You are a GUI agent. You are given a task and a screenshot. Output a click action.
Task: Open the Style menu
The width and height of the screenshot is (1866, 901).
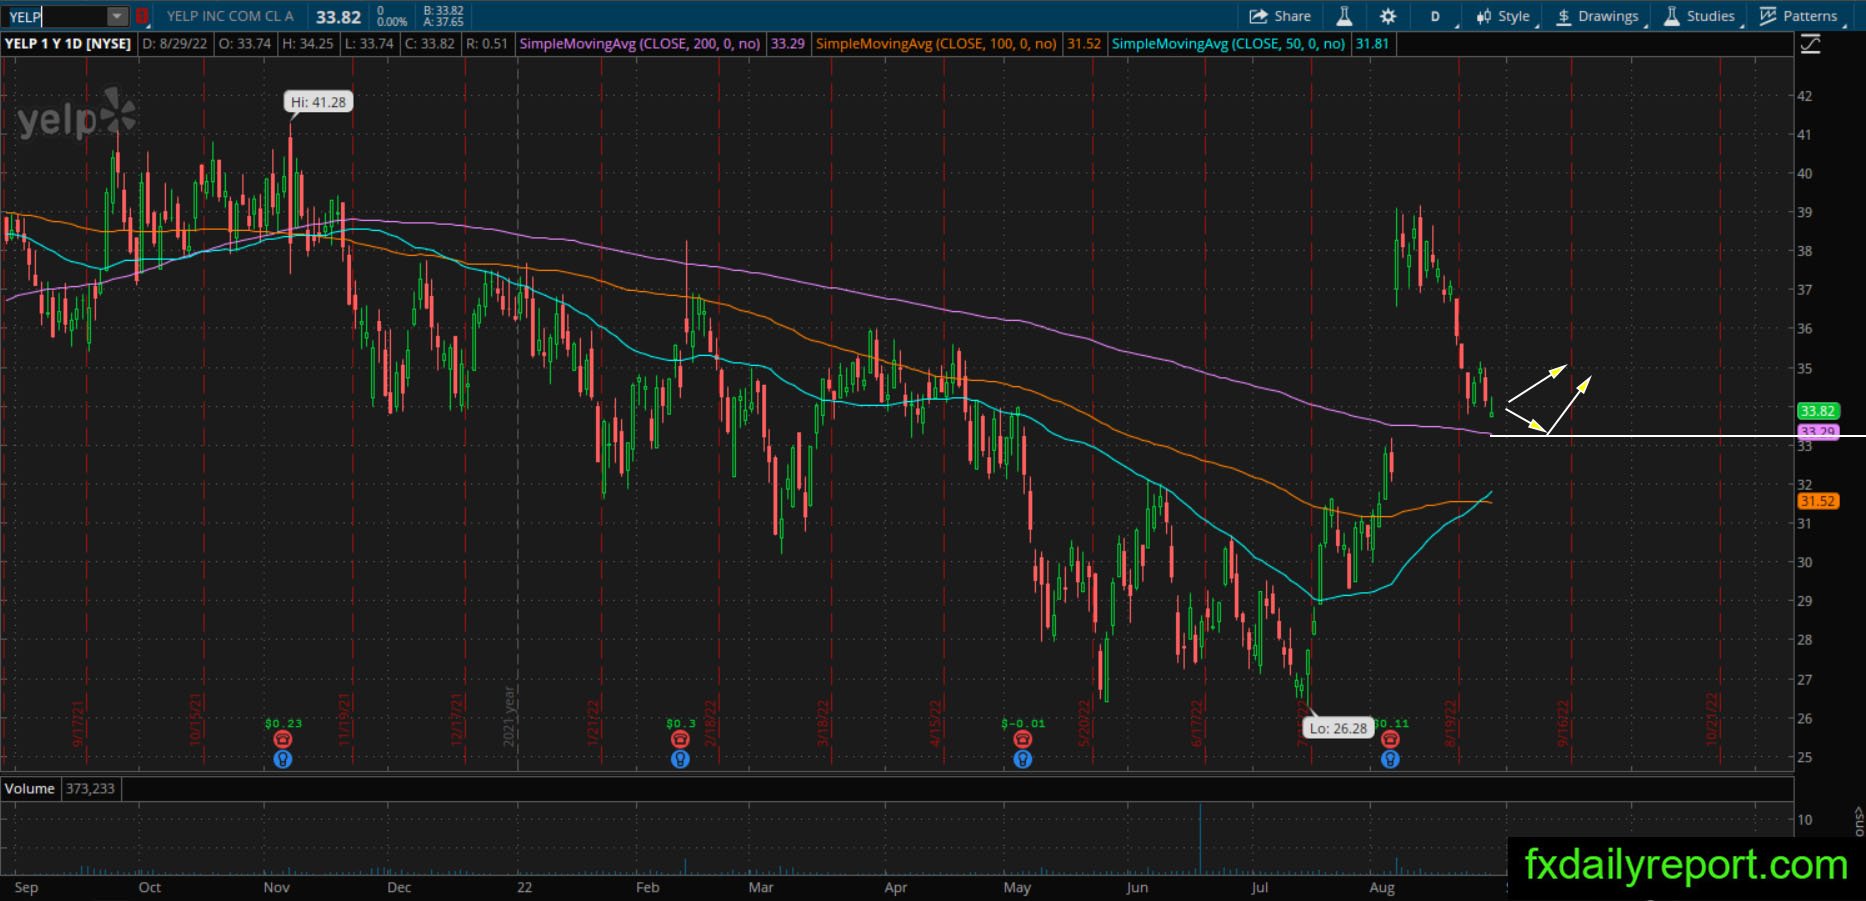click(x=1503, y=16)
